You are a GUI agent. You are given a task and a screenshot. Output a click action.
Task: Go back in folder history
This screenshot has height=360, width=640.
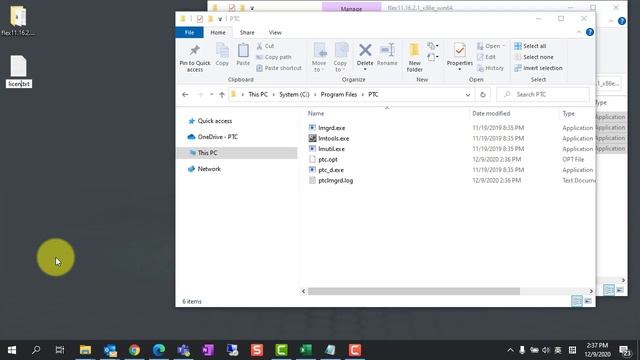pos(185,95)
